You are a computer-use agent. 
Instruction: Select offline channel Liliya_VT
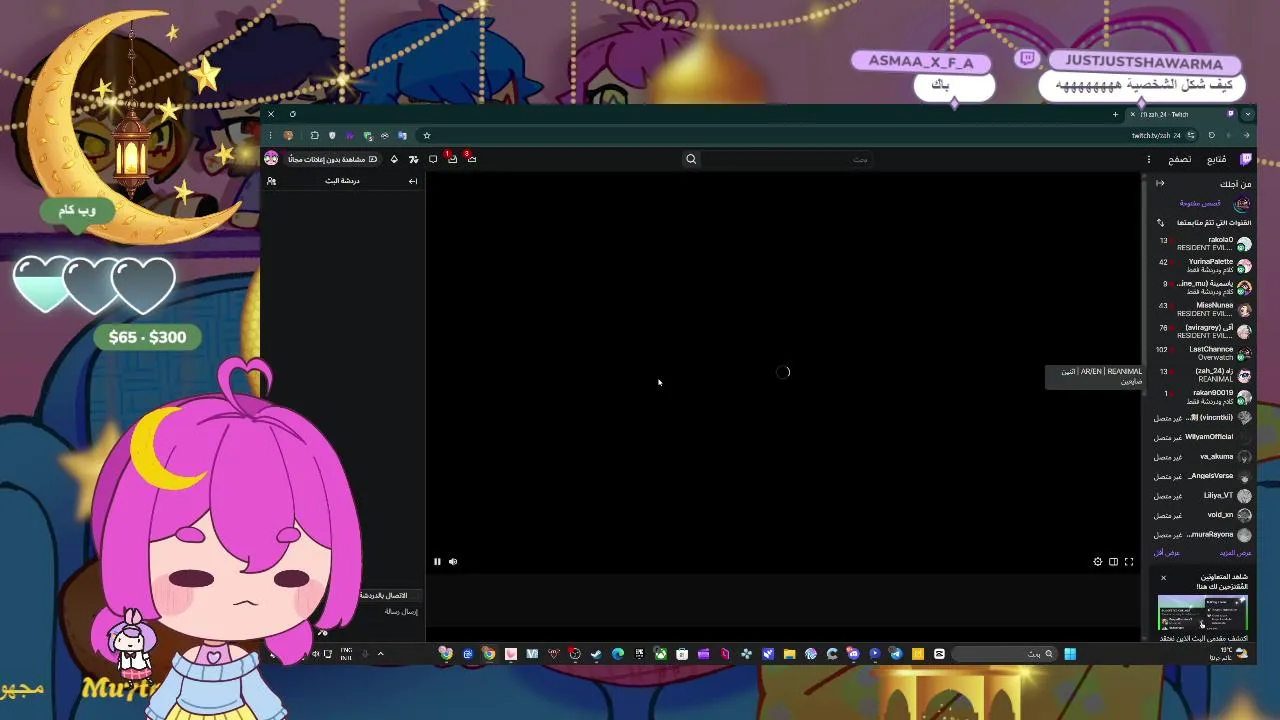click(x=1204, y=495)
